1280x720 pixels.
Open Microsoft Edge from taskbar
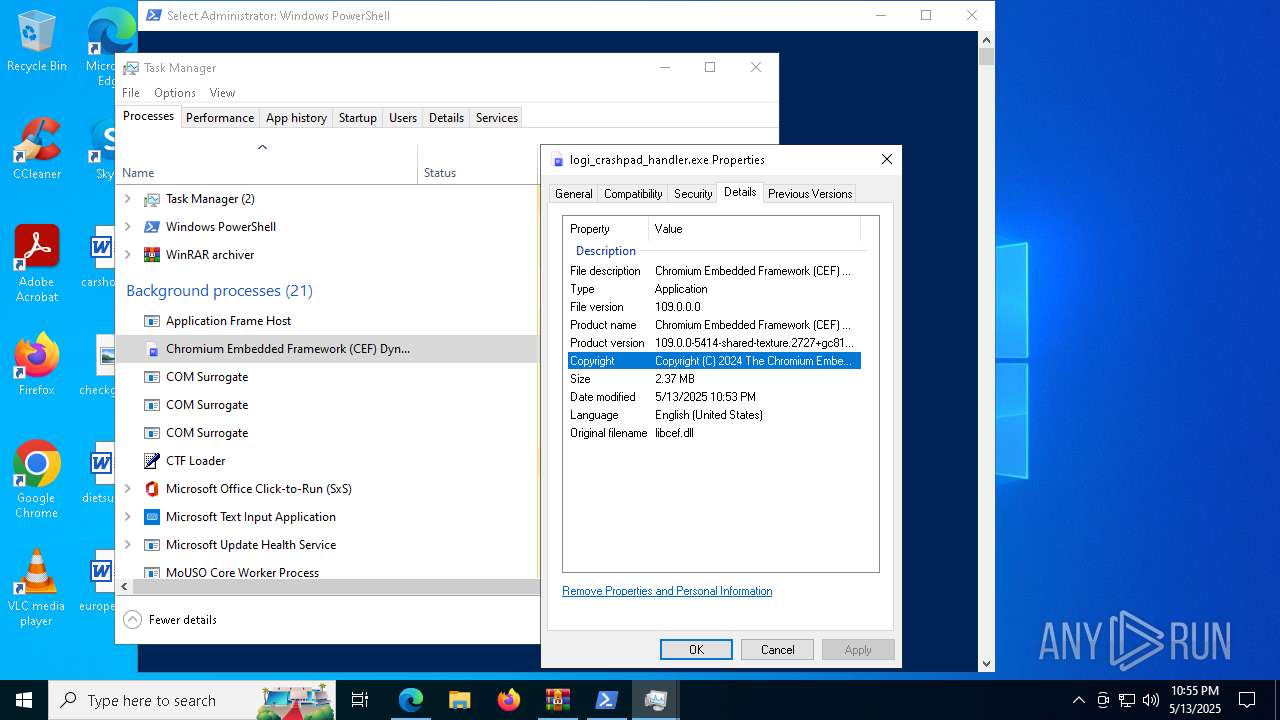411,700
